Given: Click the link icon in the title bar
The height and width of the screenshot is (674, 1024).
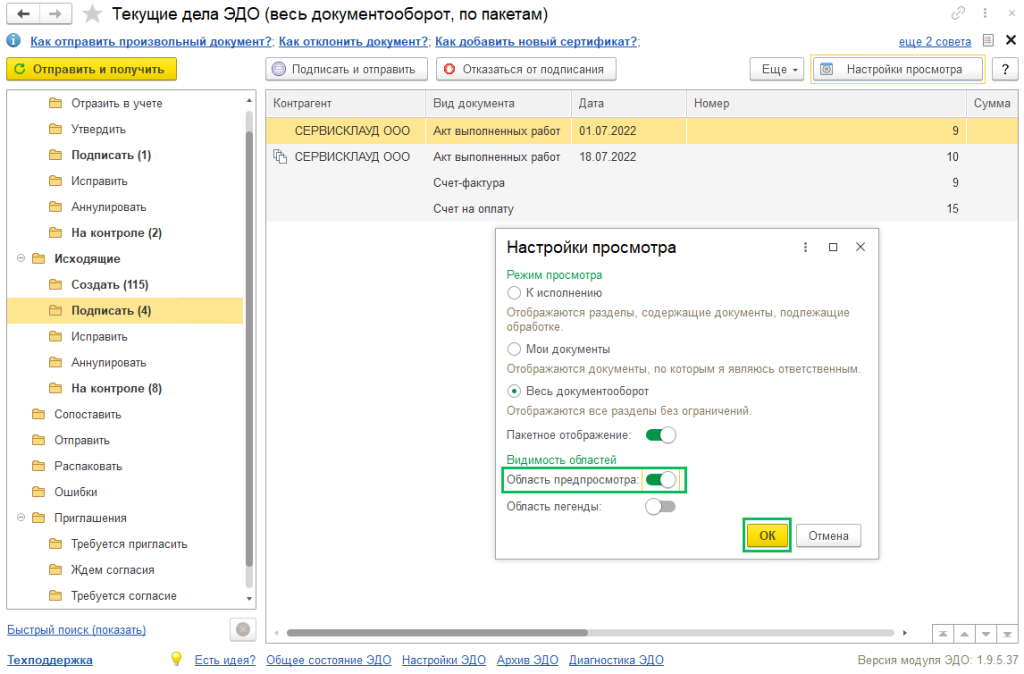Looking at the screenshot, I should point(959,13).
